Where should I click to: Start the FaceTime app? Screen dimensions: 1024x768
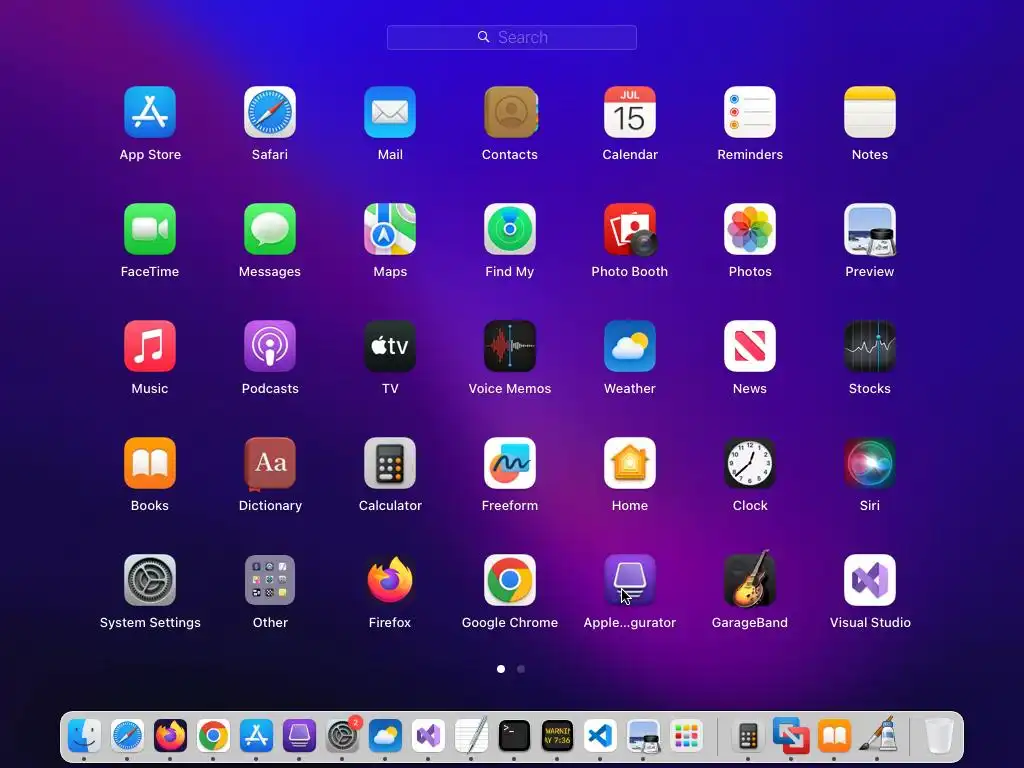coord(150,229)
